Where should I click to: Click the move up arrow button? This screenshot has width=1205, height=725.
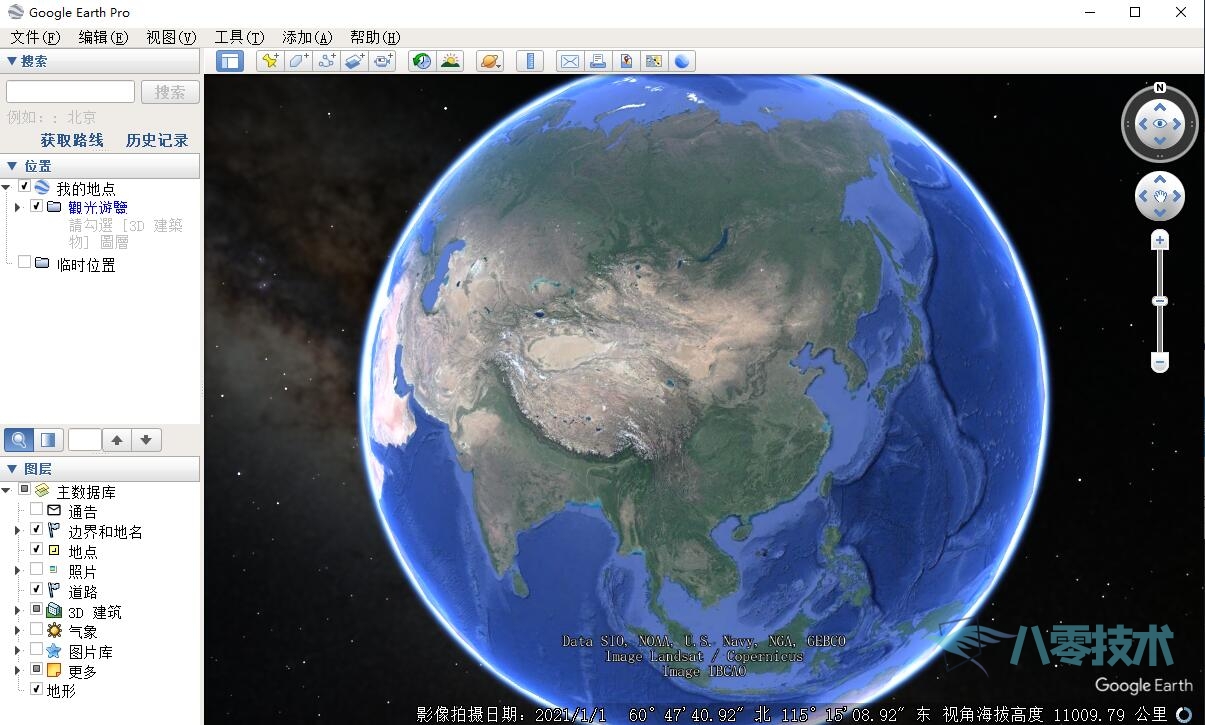(x=117, y=439)
